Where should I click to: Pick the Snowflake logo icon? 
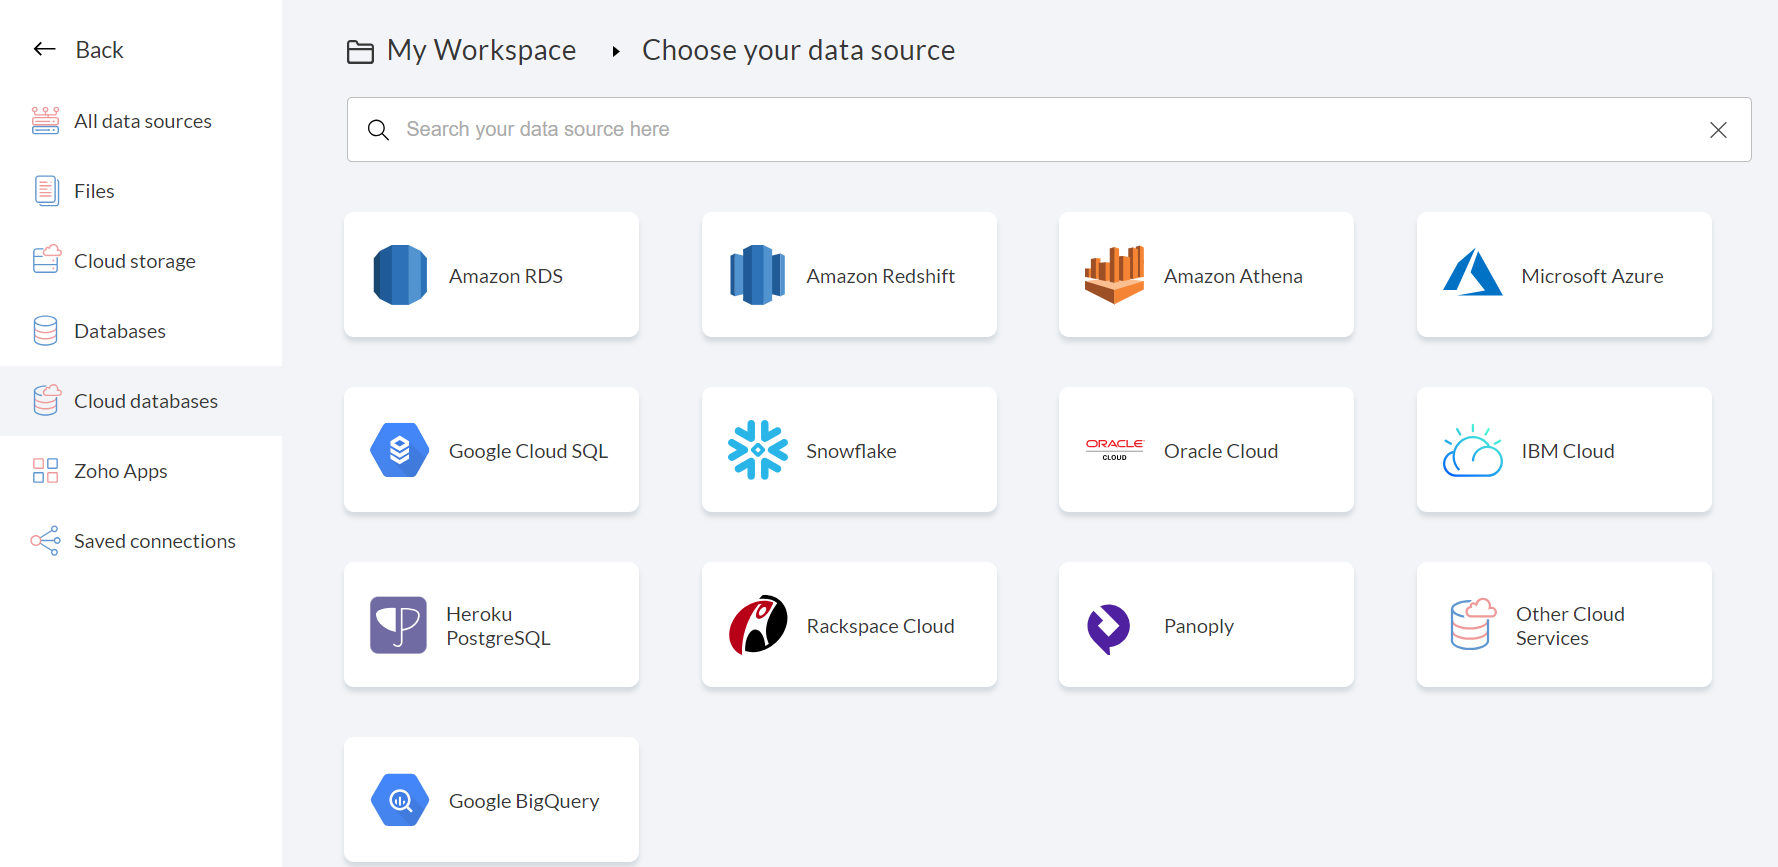click(x=757, y=450)
